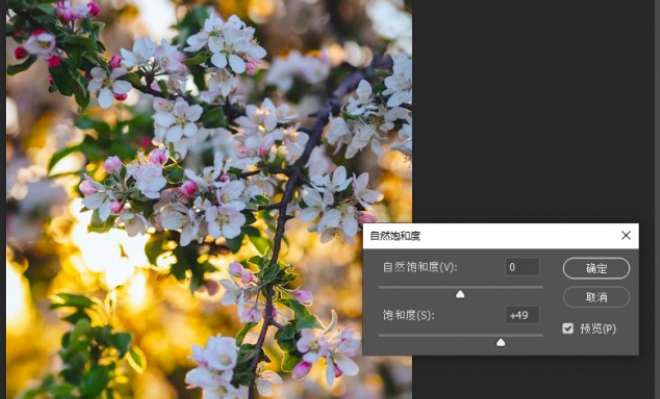This screenshot has height=399, width=660.
Task: Click the 预览(P) label text
Action: [598, 328]
